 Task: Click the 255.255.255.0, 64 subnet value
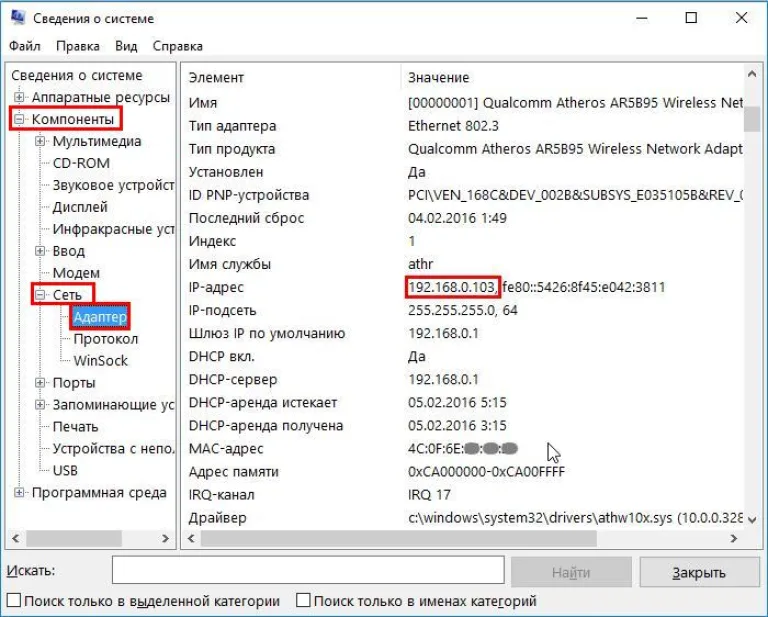(463, 310)
